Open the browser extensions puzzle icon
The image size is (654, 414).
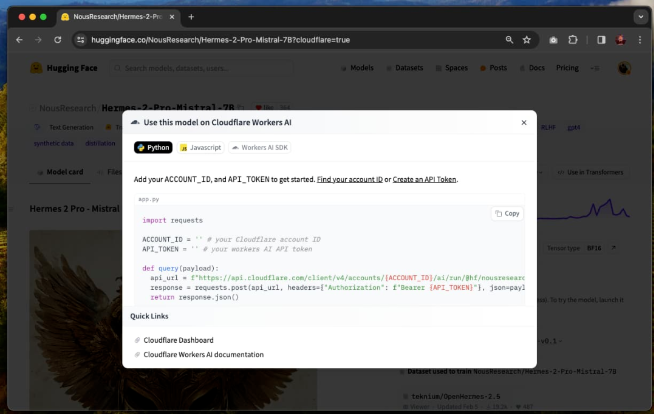573,40
